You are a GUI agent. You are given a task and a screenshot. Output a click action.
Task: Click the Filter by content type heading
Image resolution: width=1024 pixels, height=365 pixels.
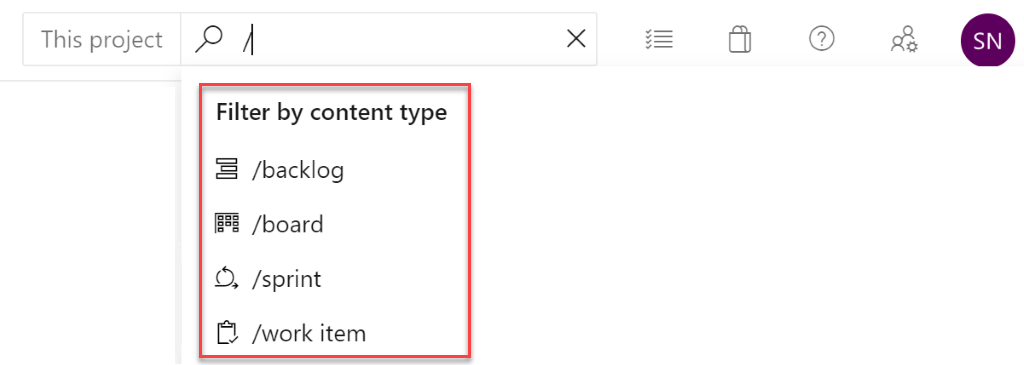pos(331,112)
